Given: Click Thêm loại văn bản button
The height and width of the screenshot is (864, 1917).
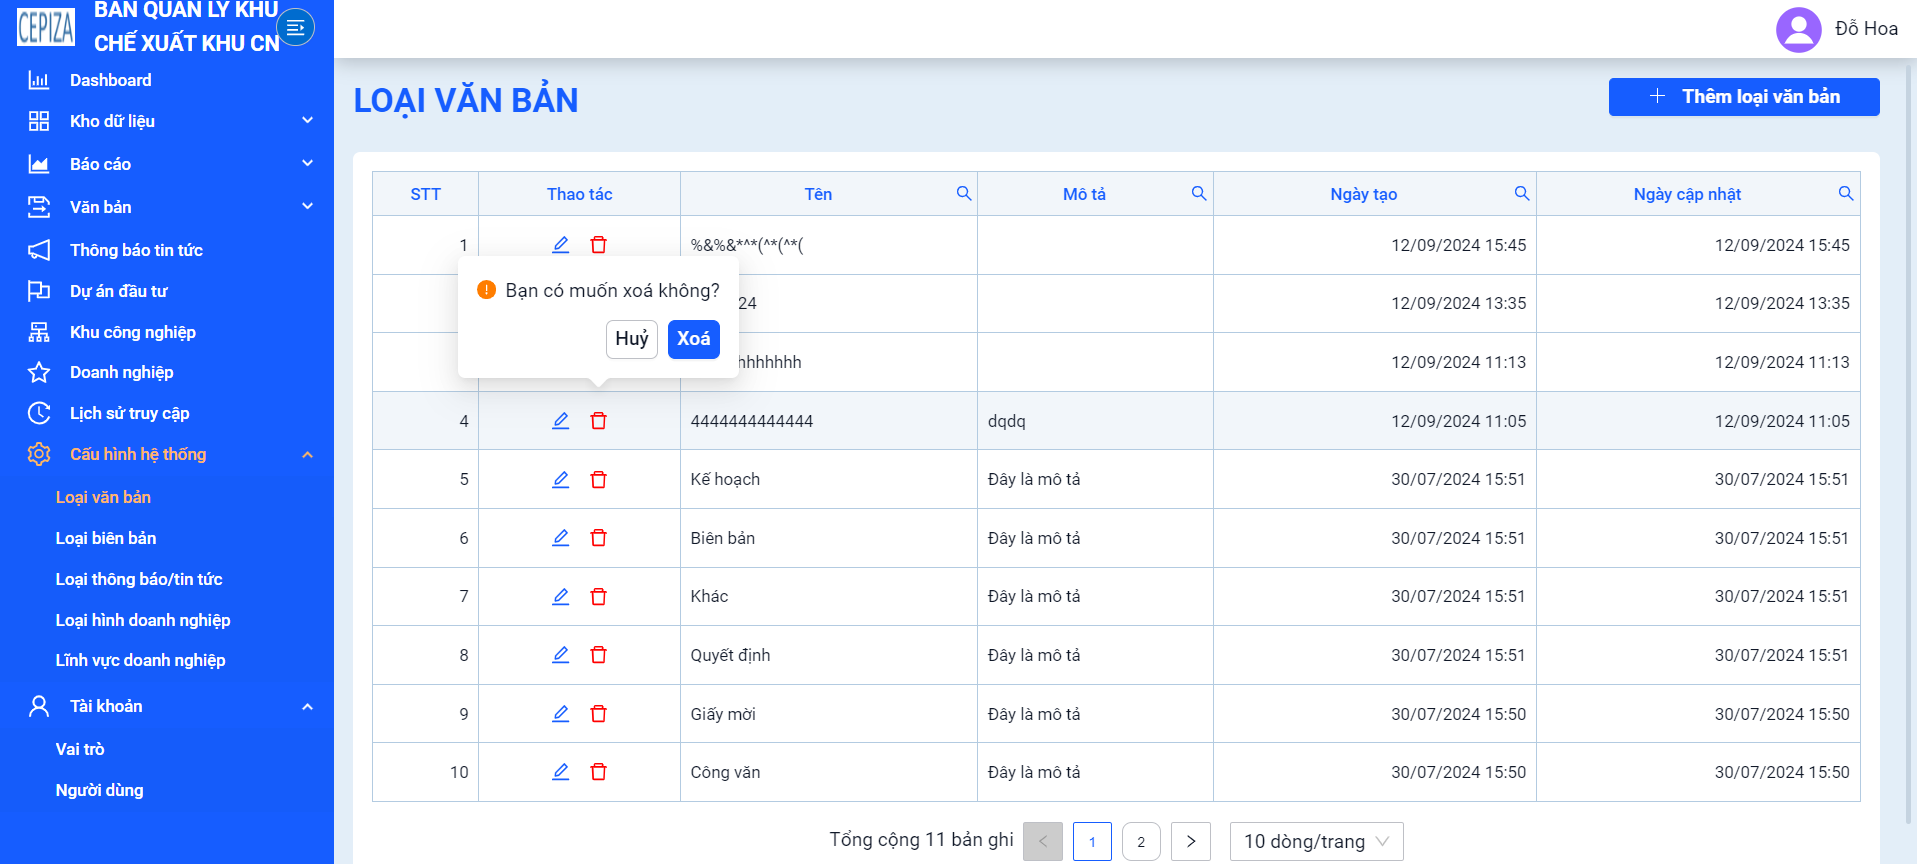Looking at the screenshot, I should (x=1744, y=97).
